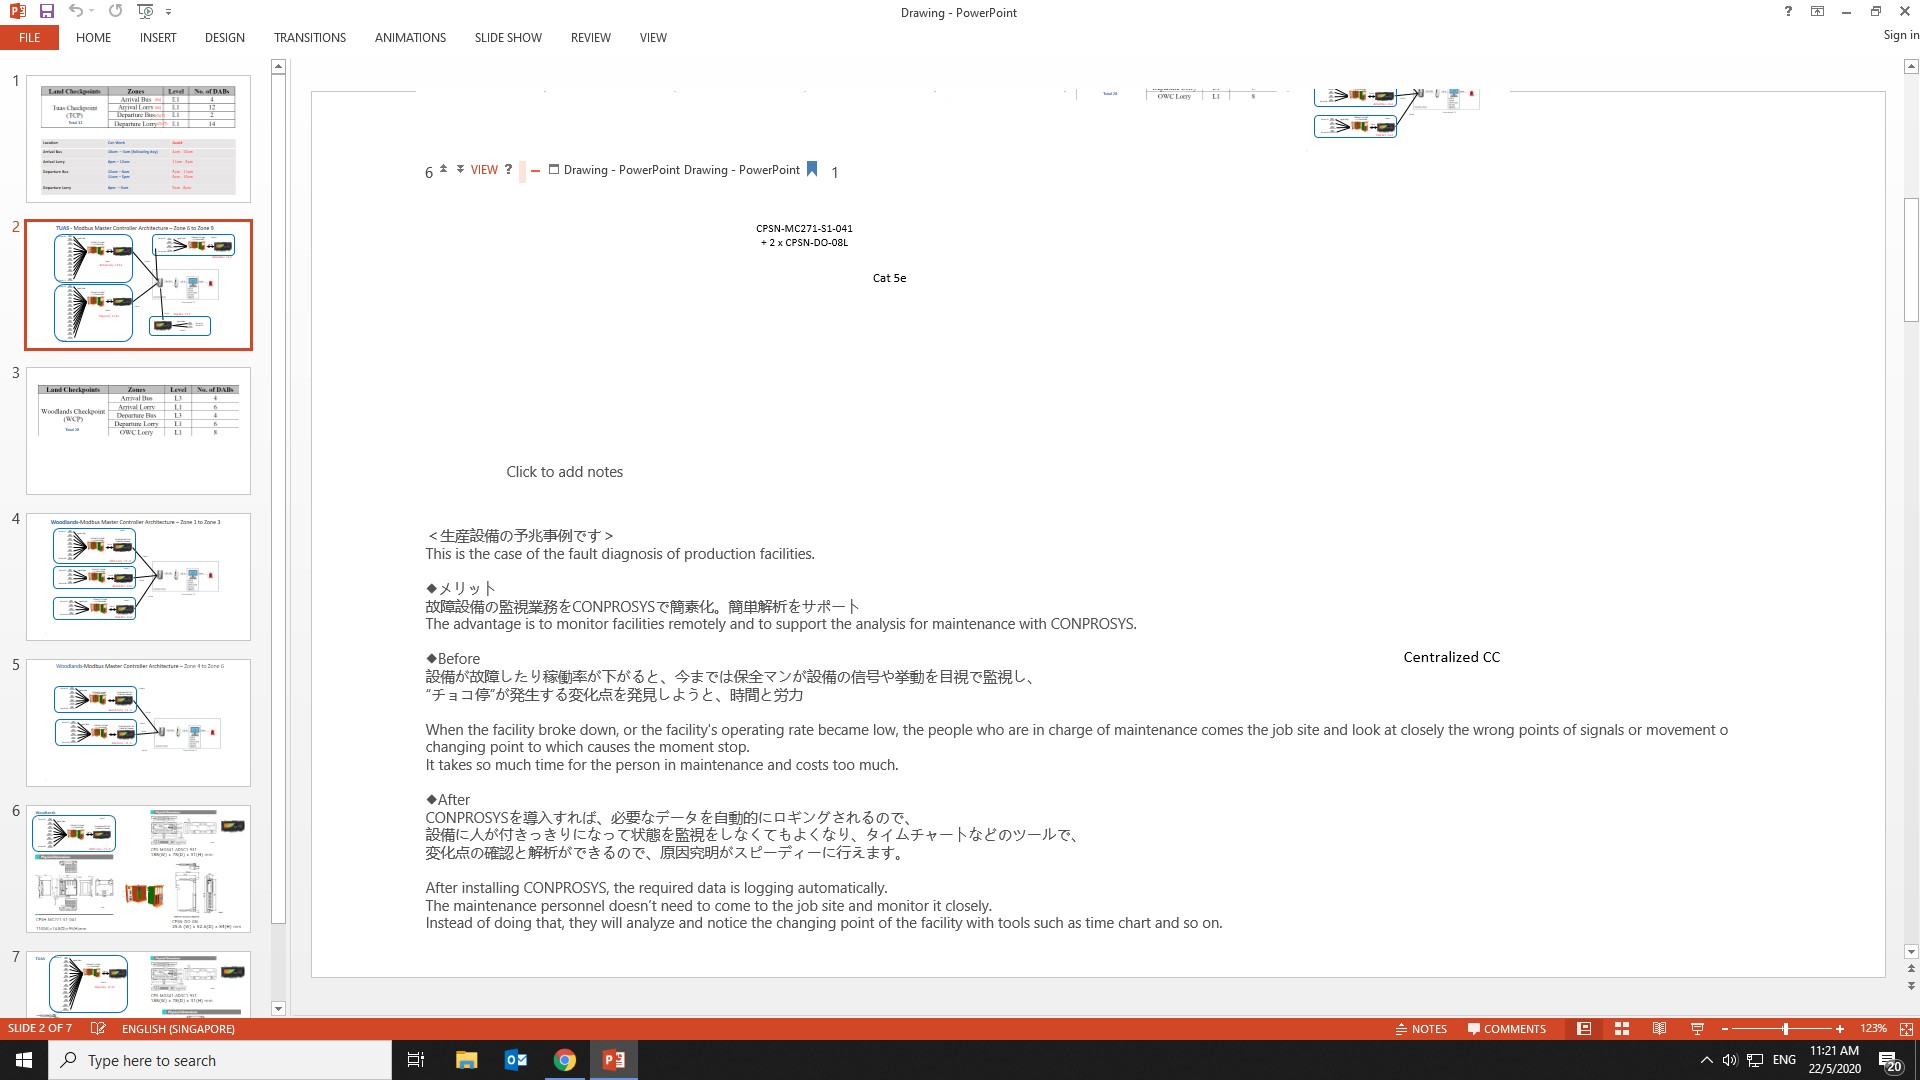Viewport: 1920px width, 1080px height.
Task: Click the Redo icon in the toolbar
Action: tap(115, 11)
